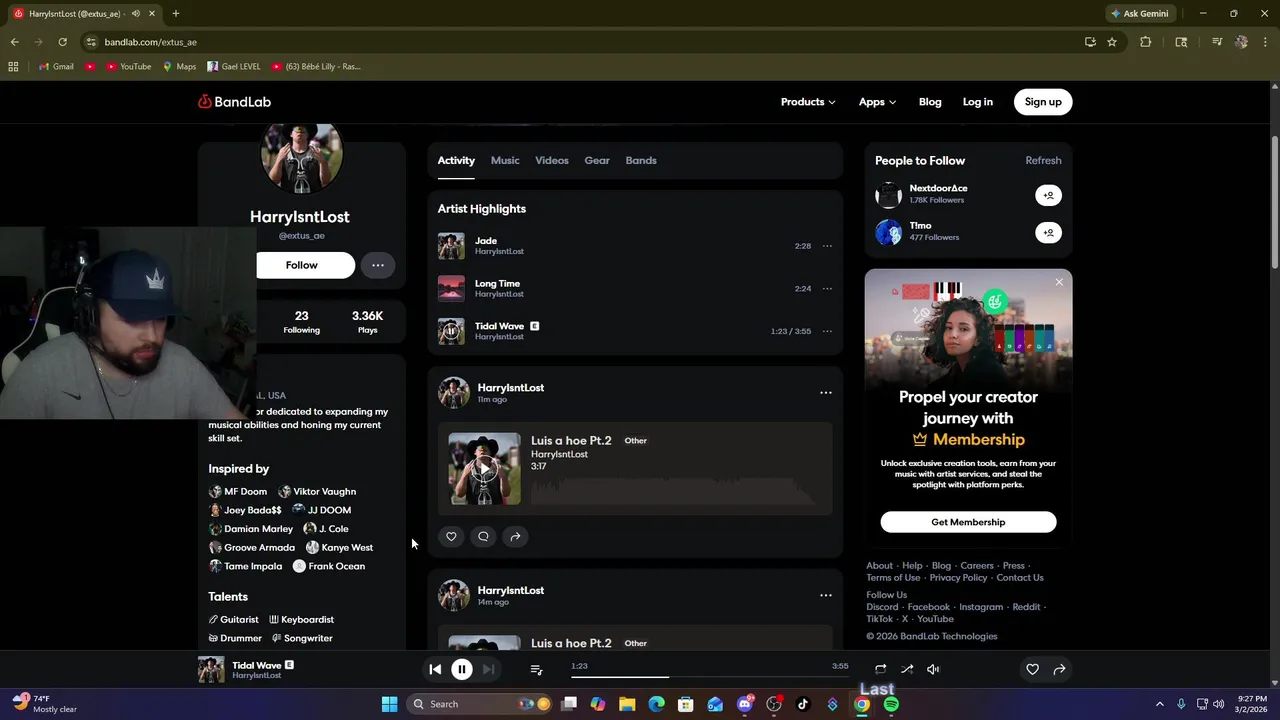Skip to previous track in player bar
1280x720 pixels.
click(x=435, y=669)
